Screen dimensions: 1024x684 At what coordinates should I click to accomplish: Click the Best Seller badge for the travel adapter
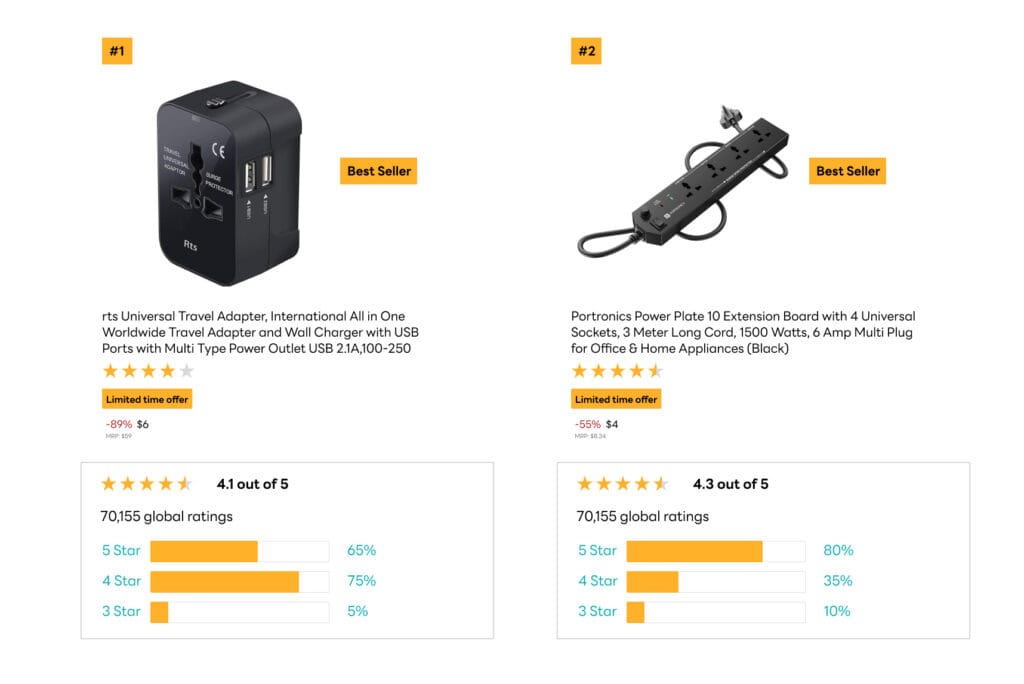click(378, 171)
